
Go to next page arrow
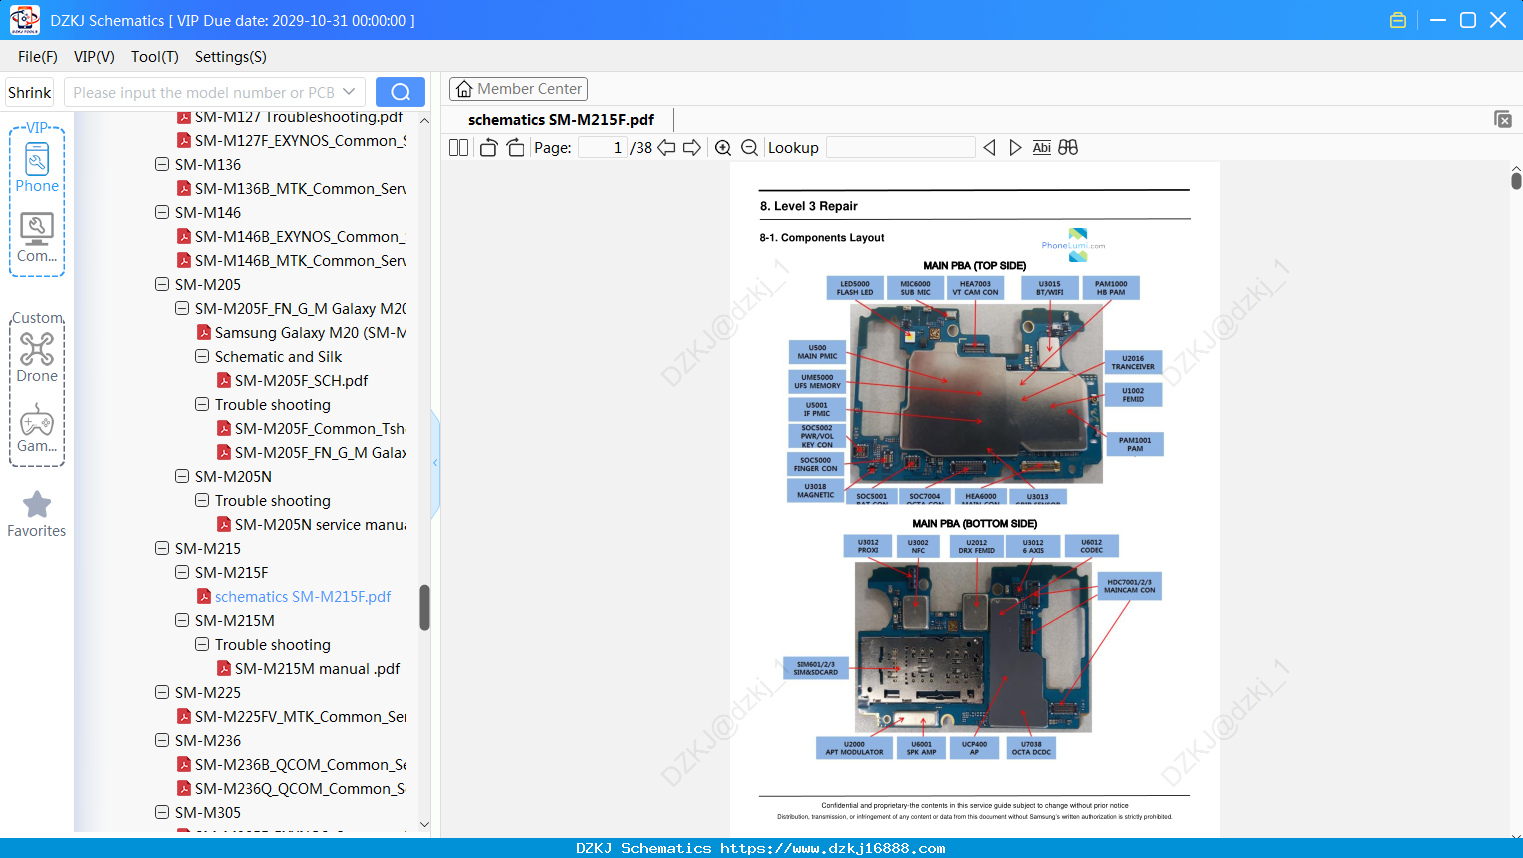click(692, 148)
